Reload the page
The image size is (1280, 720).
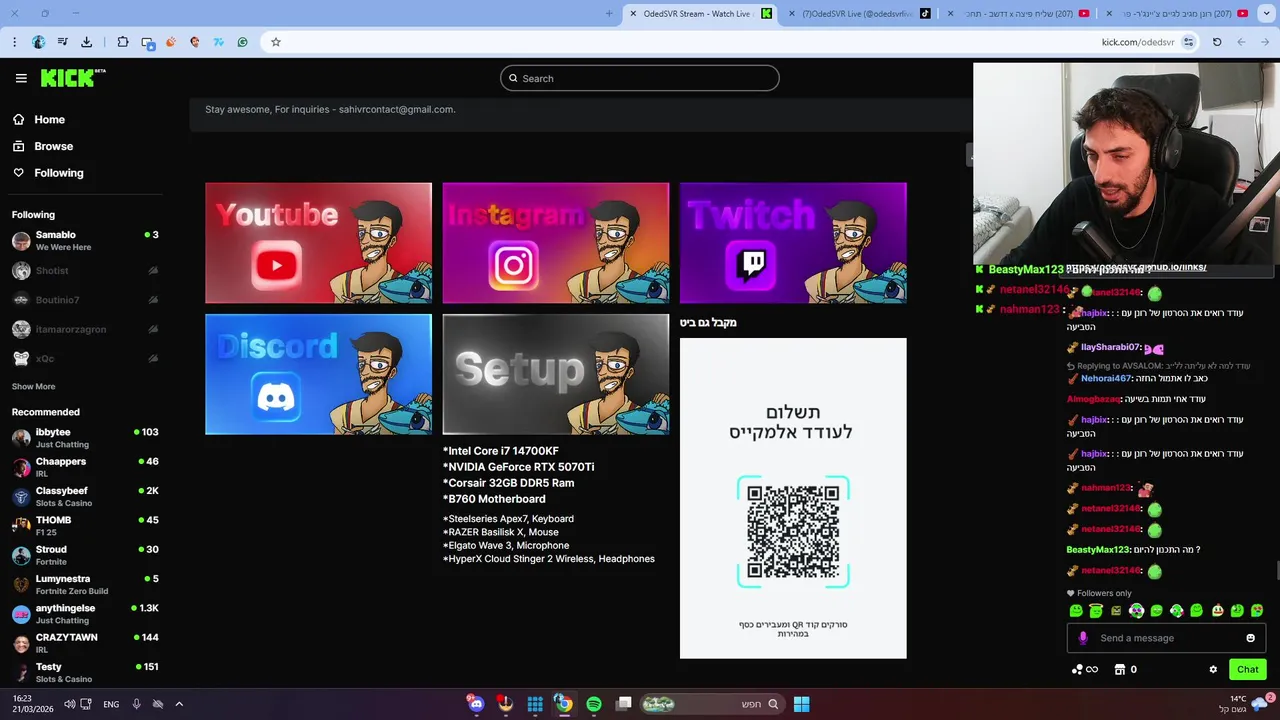click(1217, 42)
